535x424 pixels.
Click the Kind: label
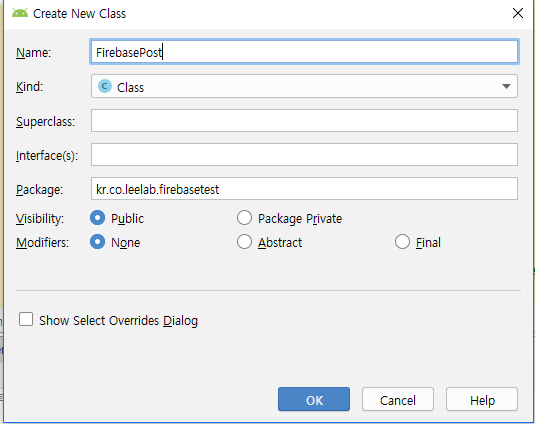point(30,87)
